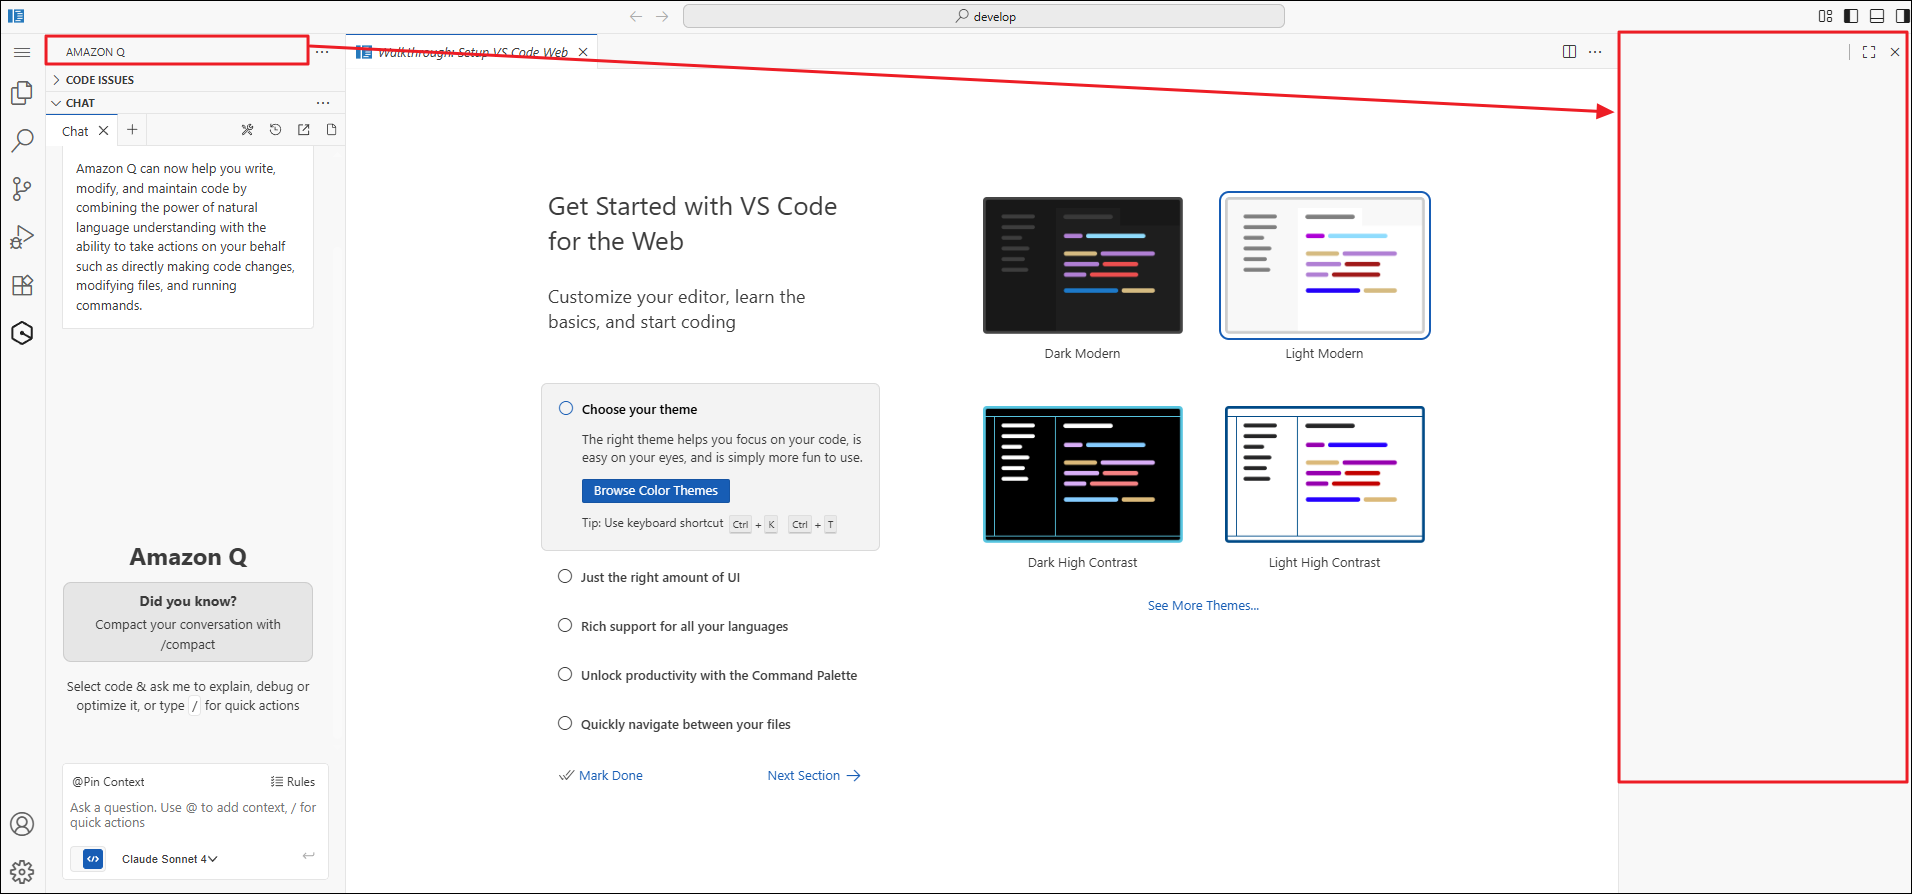Screen dimensions: 1912x894
Task: Open the Extensions view icon
Action: (22, 285)
